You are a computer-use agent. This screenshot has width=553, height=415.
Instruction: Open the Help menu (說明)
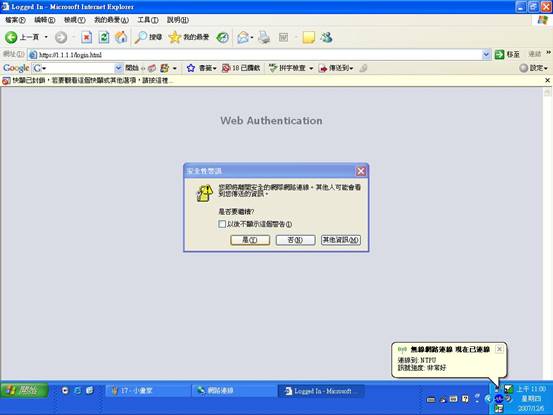point(177,20)
